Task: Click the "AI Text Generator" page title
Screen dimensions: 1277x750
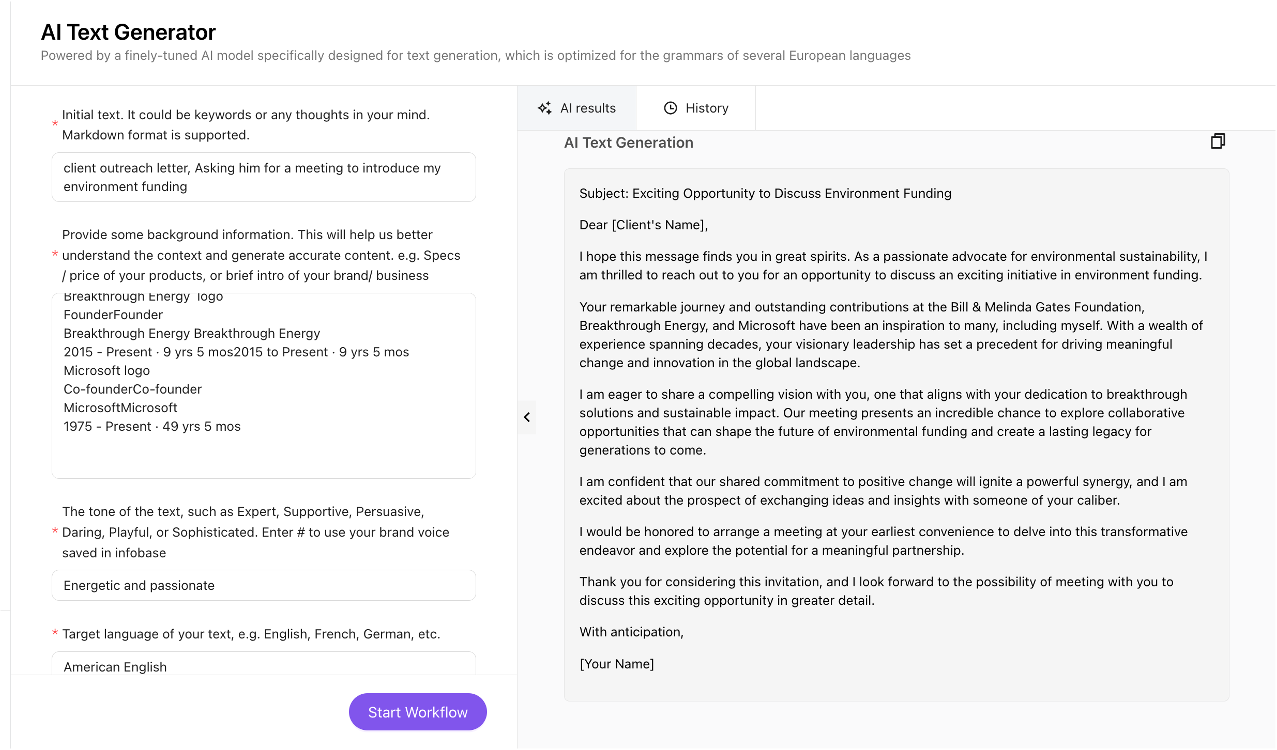Action: click(x=128, y=33)
